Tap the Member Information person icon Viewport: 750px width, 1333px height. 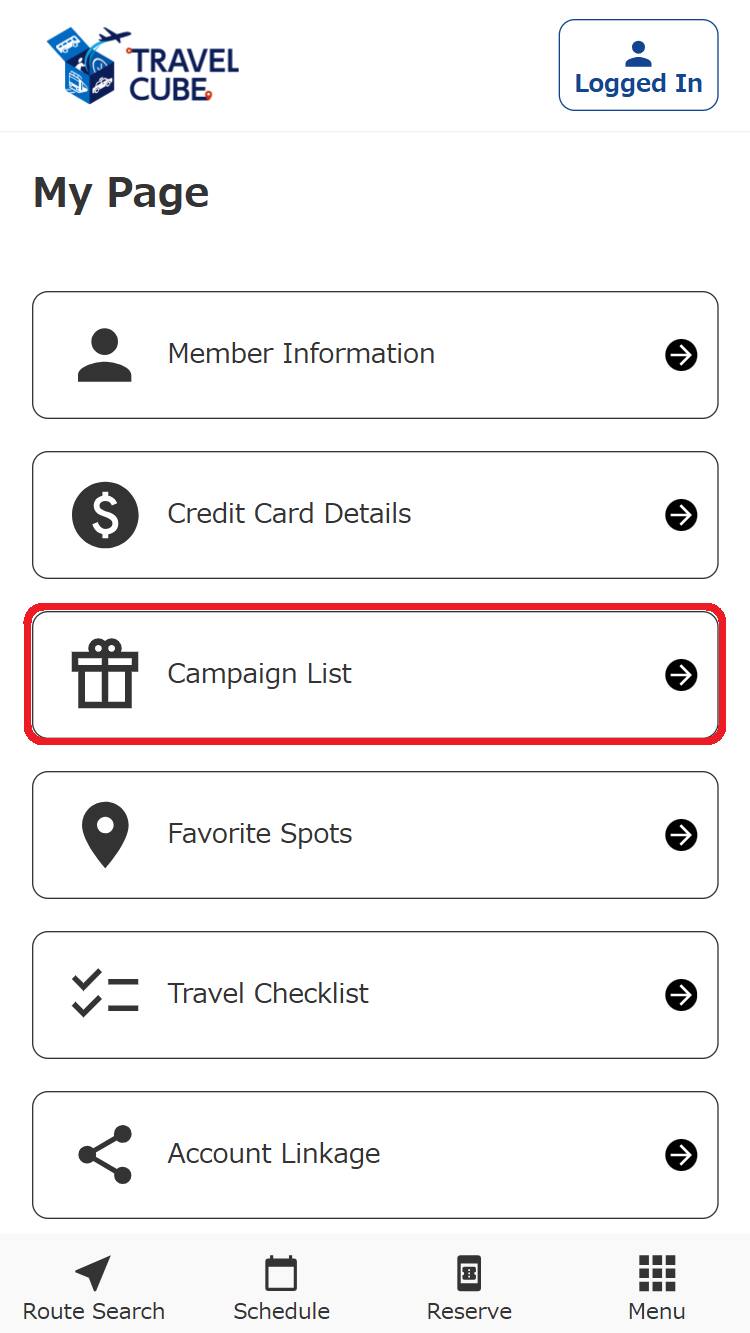click(105, 355)
